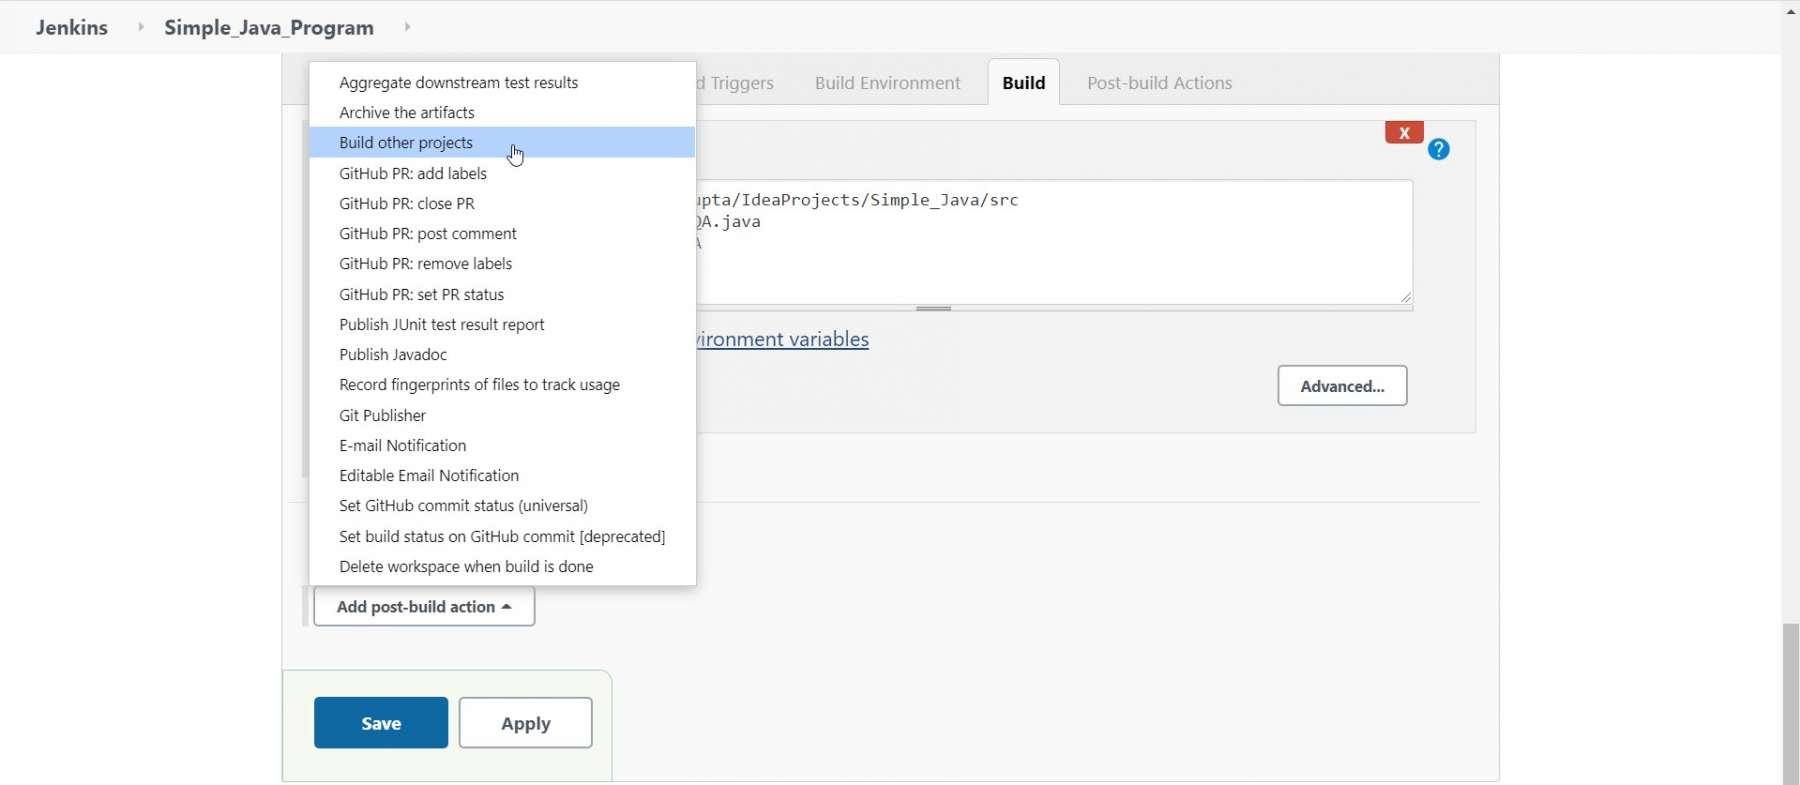Click breadcrumb arrow after Simple_Java_Program
This screenshot has width=1800, height=785.
click(407, 27)
